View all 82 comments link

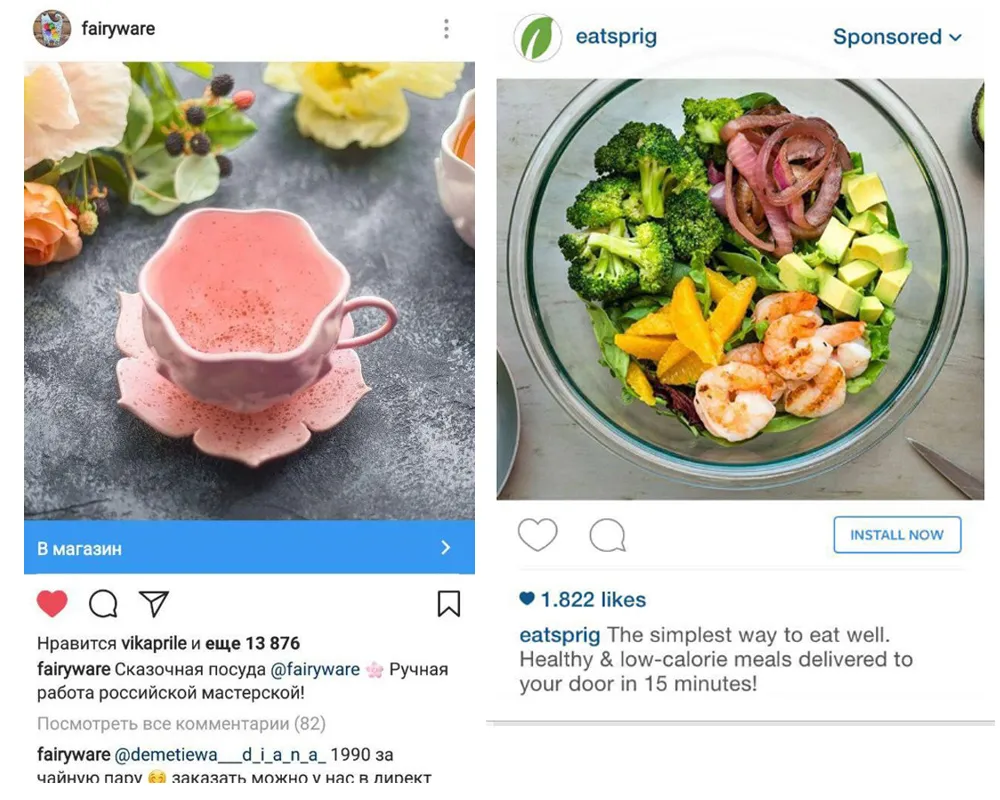click(x=181, y=723)
